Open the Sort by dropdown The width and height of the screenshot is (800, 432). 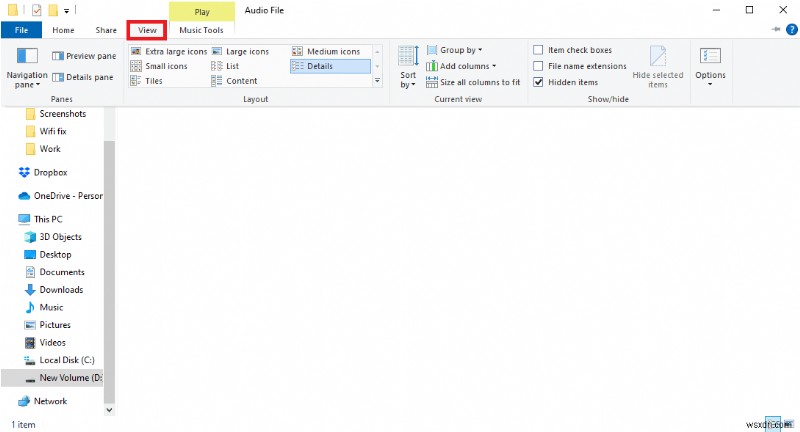point(408,68)
